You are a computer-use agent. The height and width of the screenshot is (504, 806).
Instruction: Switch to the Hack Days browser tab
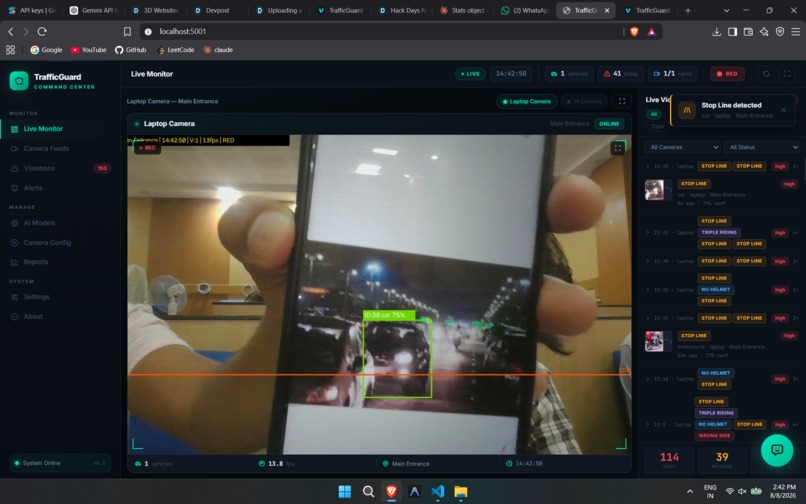pyautogui.click(x=402, y=10)
